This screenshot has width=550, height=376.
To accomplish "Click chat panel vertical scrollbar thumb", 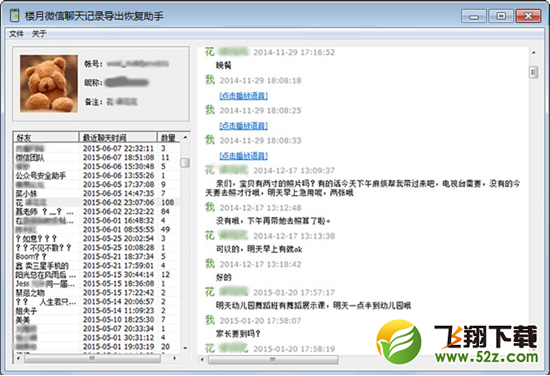I will [x=534, y=72].
